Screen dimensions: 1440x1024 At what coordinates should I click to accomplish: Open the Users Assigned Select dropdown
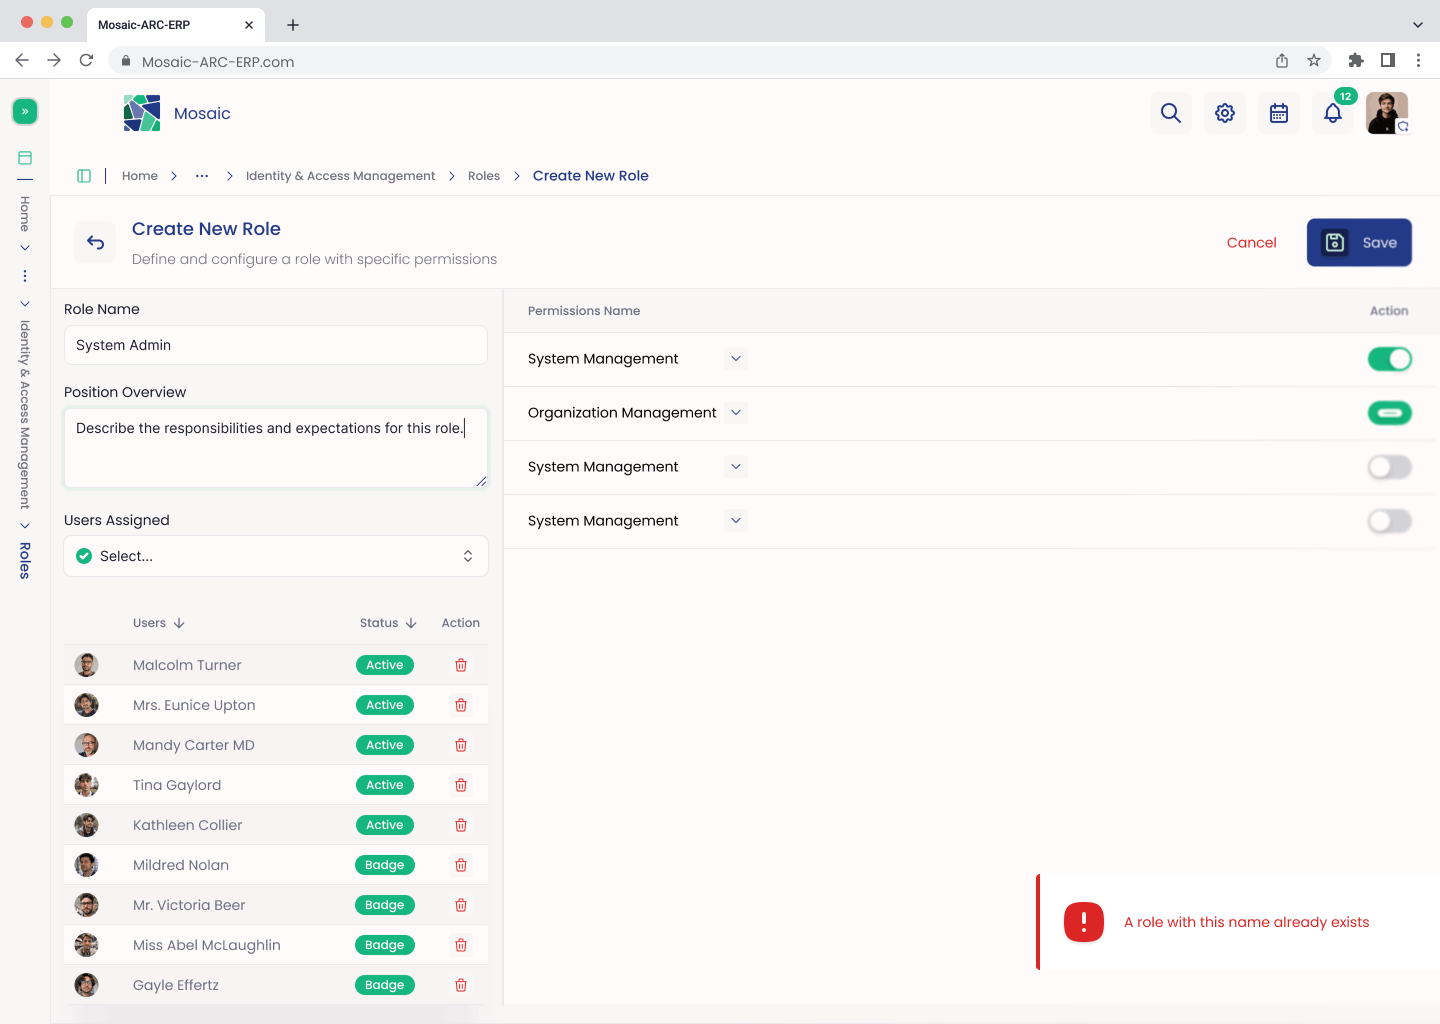(276, 556)
